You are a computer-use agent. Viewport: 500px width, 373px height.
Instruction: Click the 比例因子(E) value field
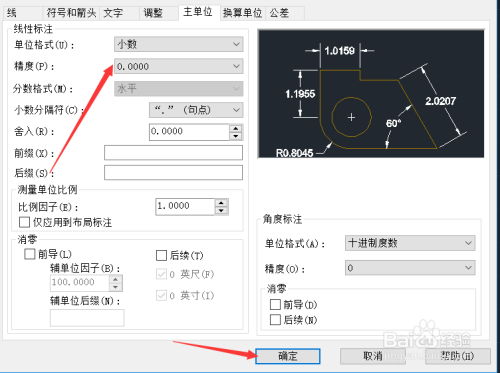click(185, 207)
